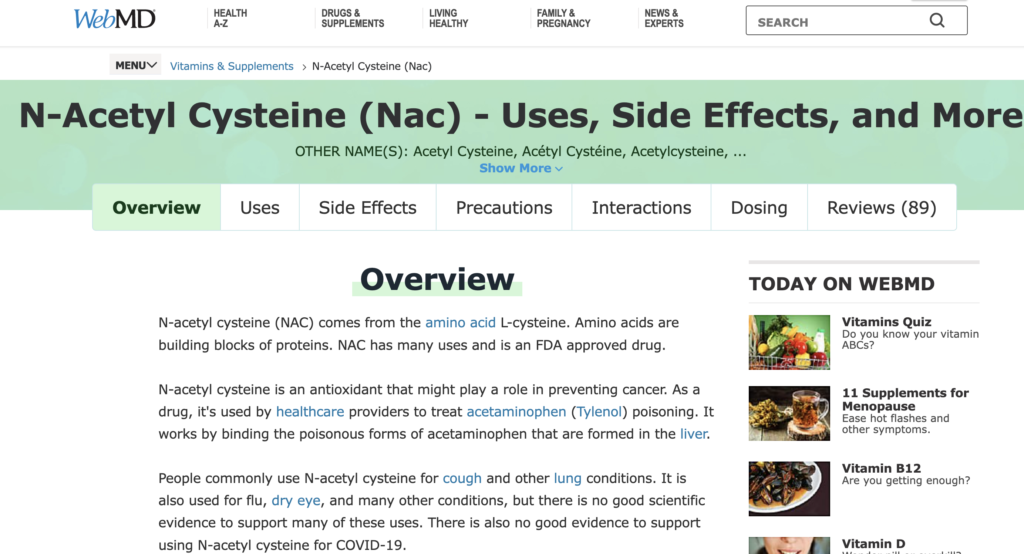Open the Drugs & Supplements menu
Screen dimensions: 1024x554
click(x=352, y=18)
